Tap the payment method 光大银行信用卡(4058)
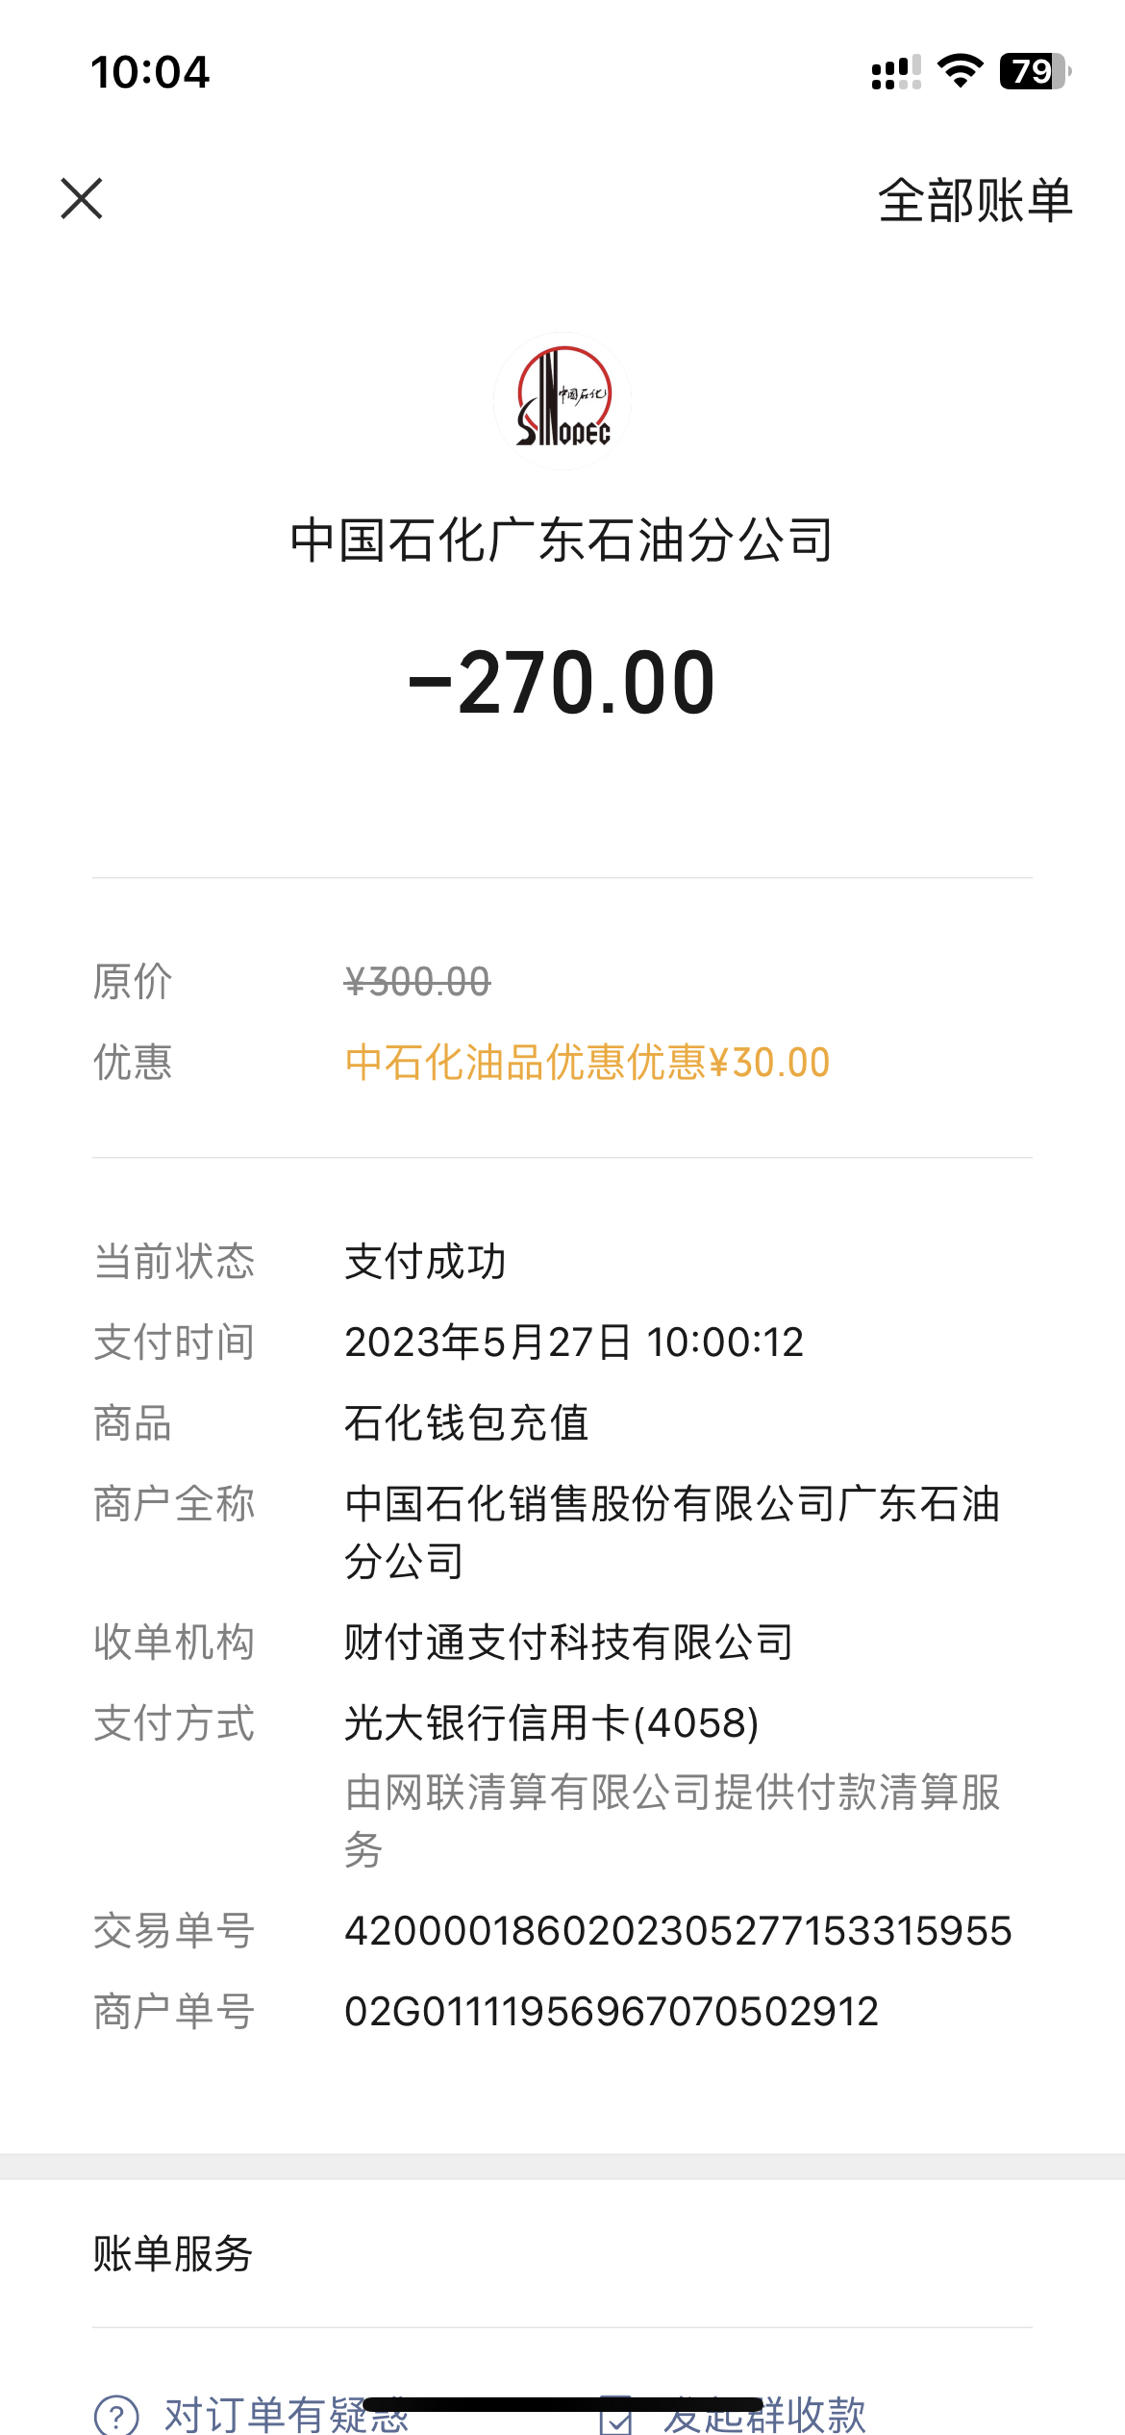Image resolution: width=1125 pixels, height=2435 pixels. point(552,1722)
